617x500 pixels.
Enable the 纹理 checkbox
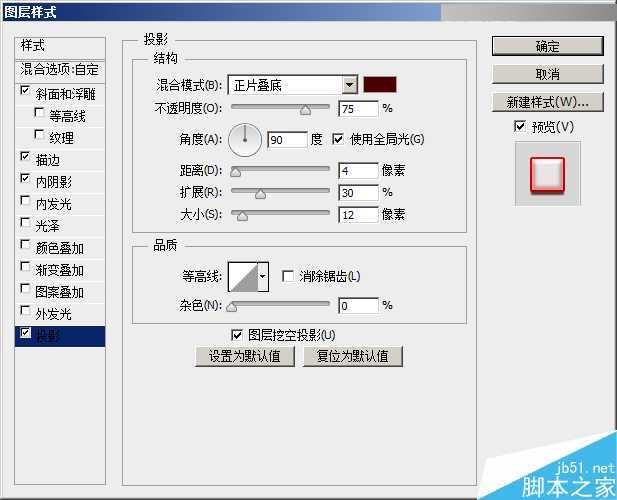click(x=39, y=135)
